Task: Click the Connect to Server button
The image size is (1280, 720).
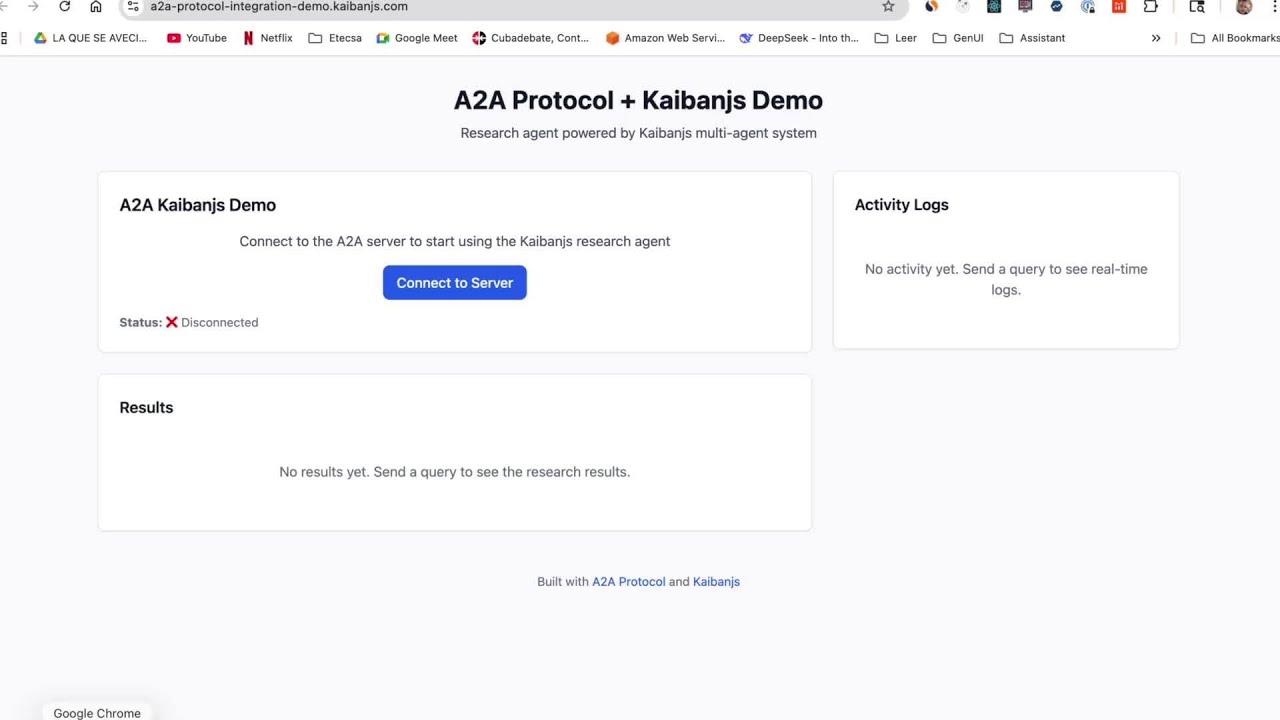Action: 454,283
